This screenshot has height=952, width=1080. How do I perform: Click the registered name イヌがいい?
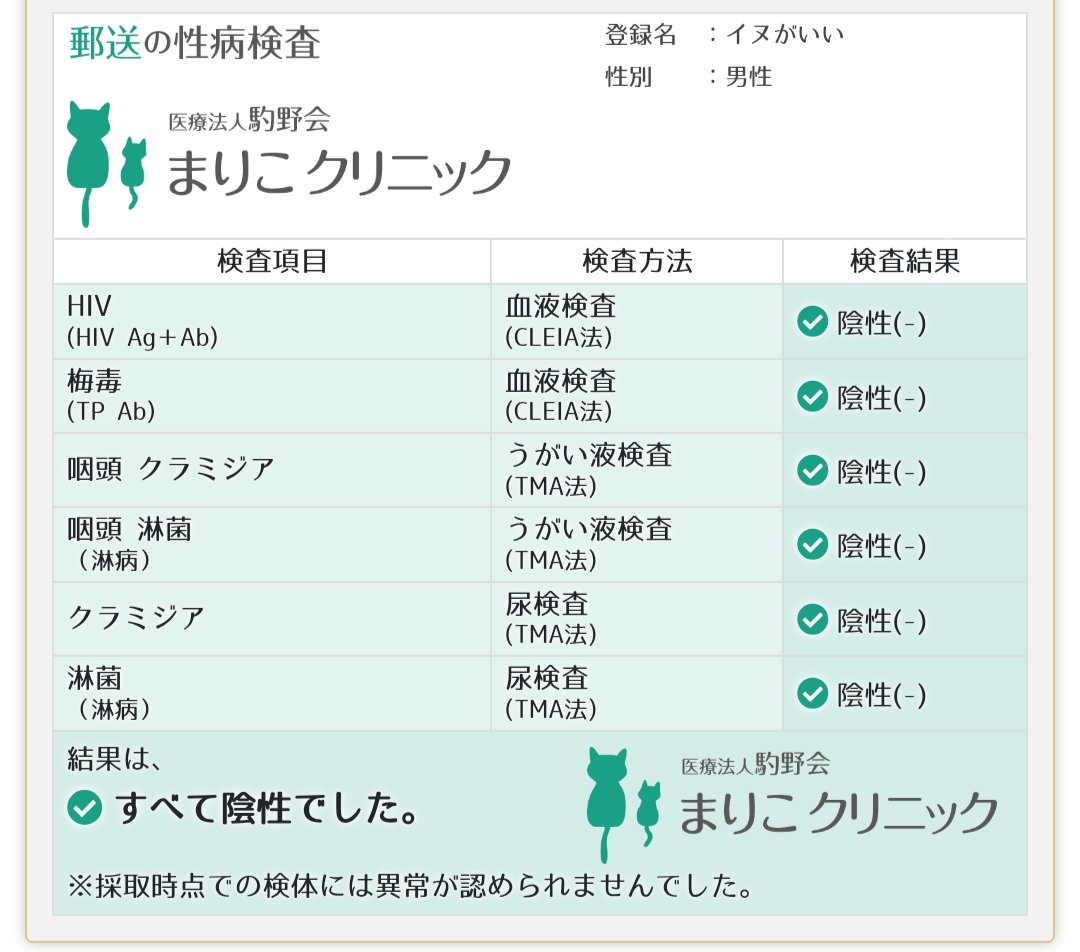tap(785, 34)
